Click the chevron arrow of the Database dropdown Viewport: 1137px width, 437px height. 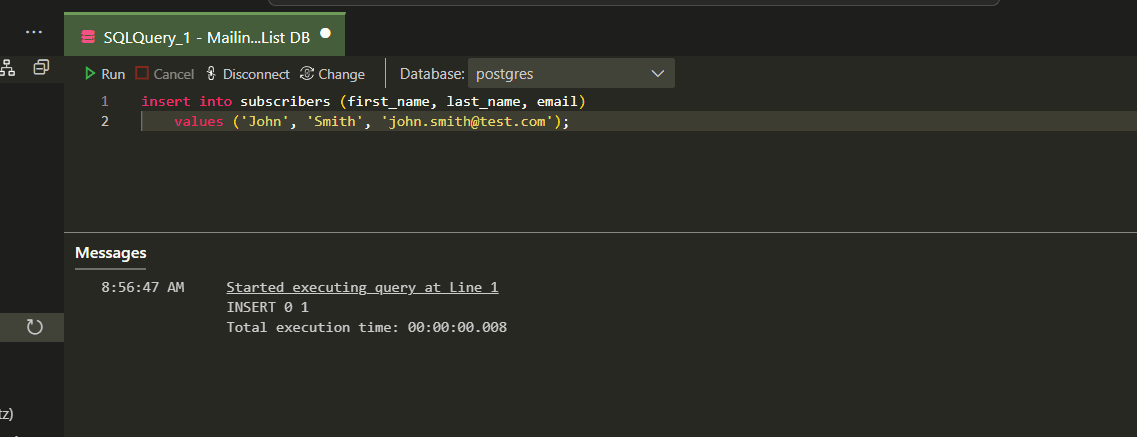(657, 74)
